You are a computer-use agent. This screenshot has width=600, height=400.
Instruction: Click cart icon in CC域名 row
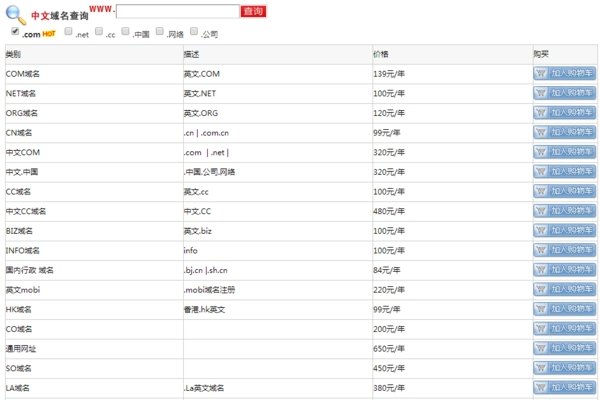click(x=541, y=191)
